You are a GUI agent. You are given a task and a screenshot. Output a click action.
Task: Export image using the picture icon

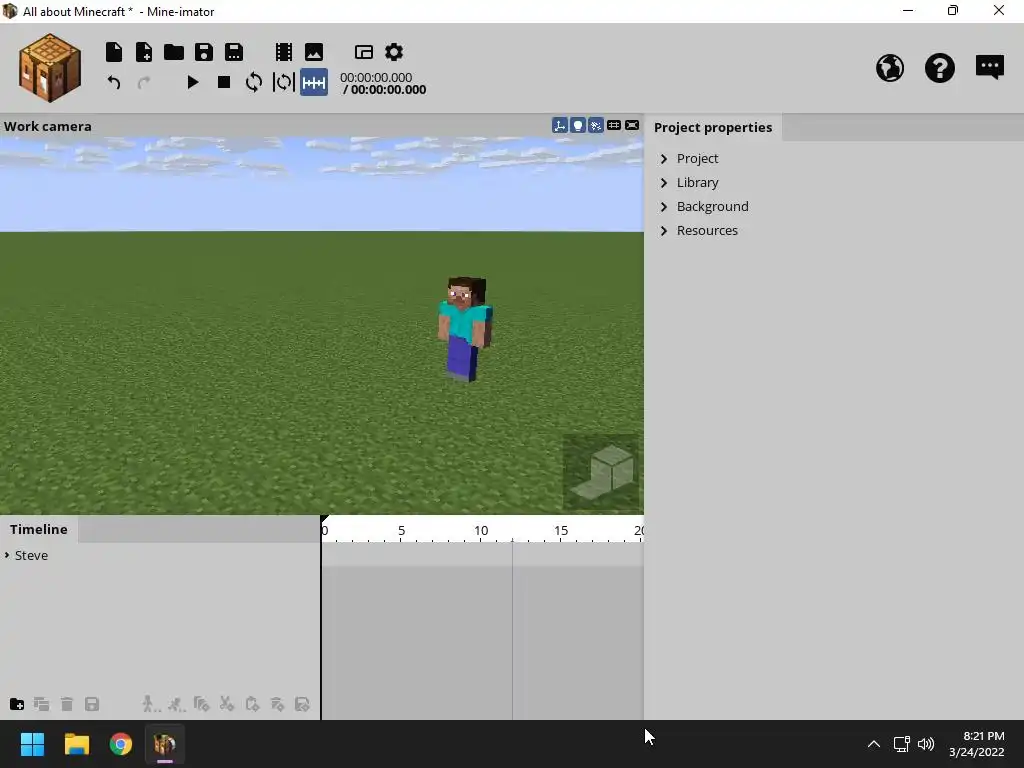(x=314, y=52)
